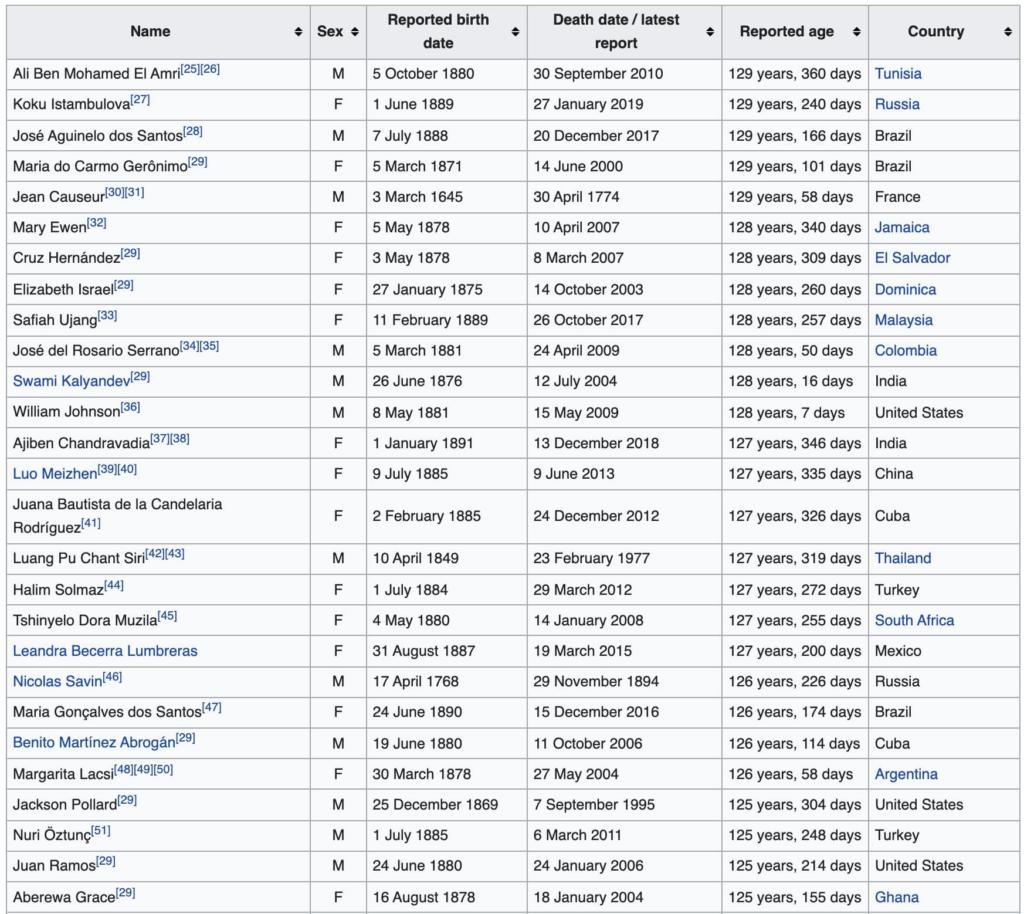Click sort arrows in Sex column header
Image resolution: width=1024 pixels, height=914 pixels.
point(355,32)
